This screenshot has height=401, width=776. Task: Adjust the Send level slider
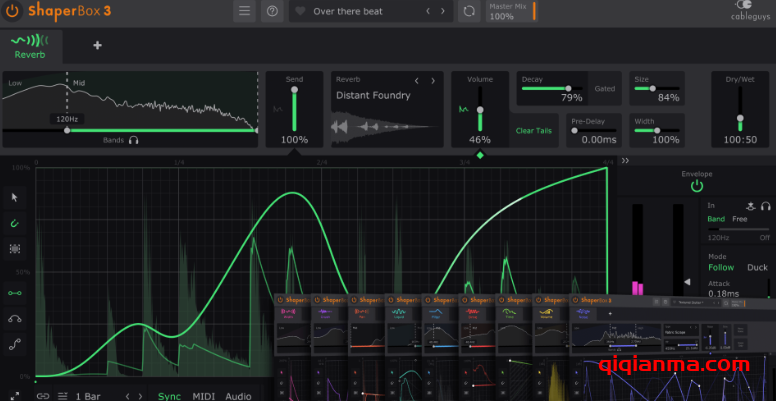pos(294,110)
